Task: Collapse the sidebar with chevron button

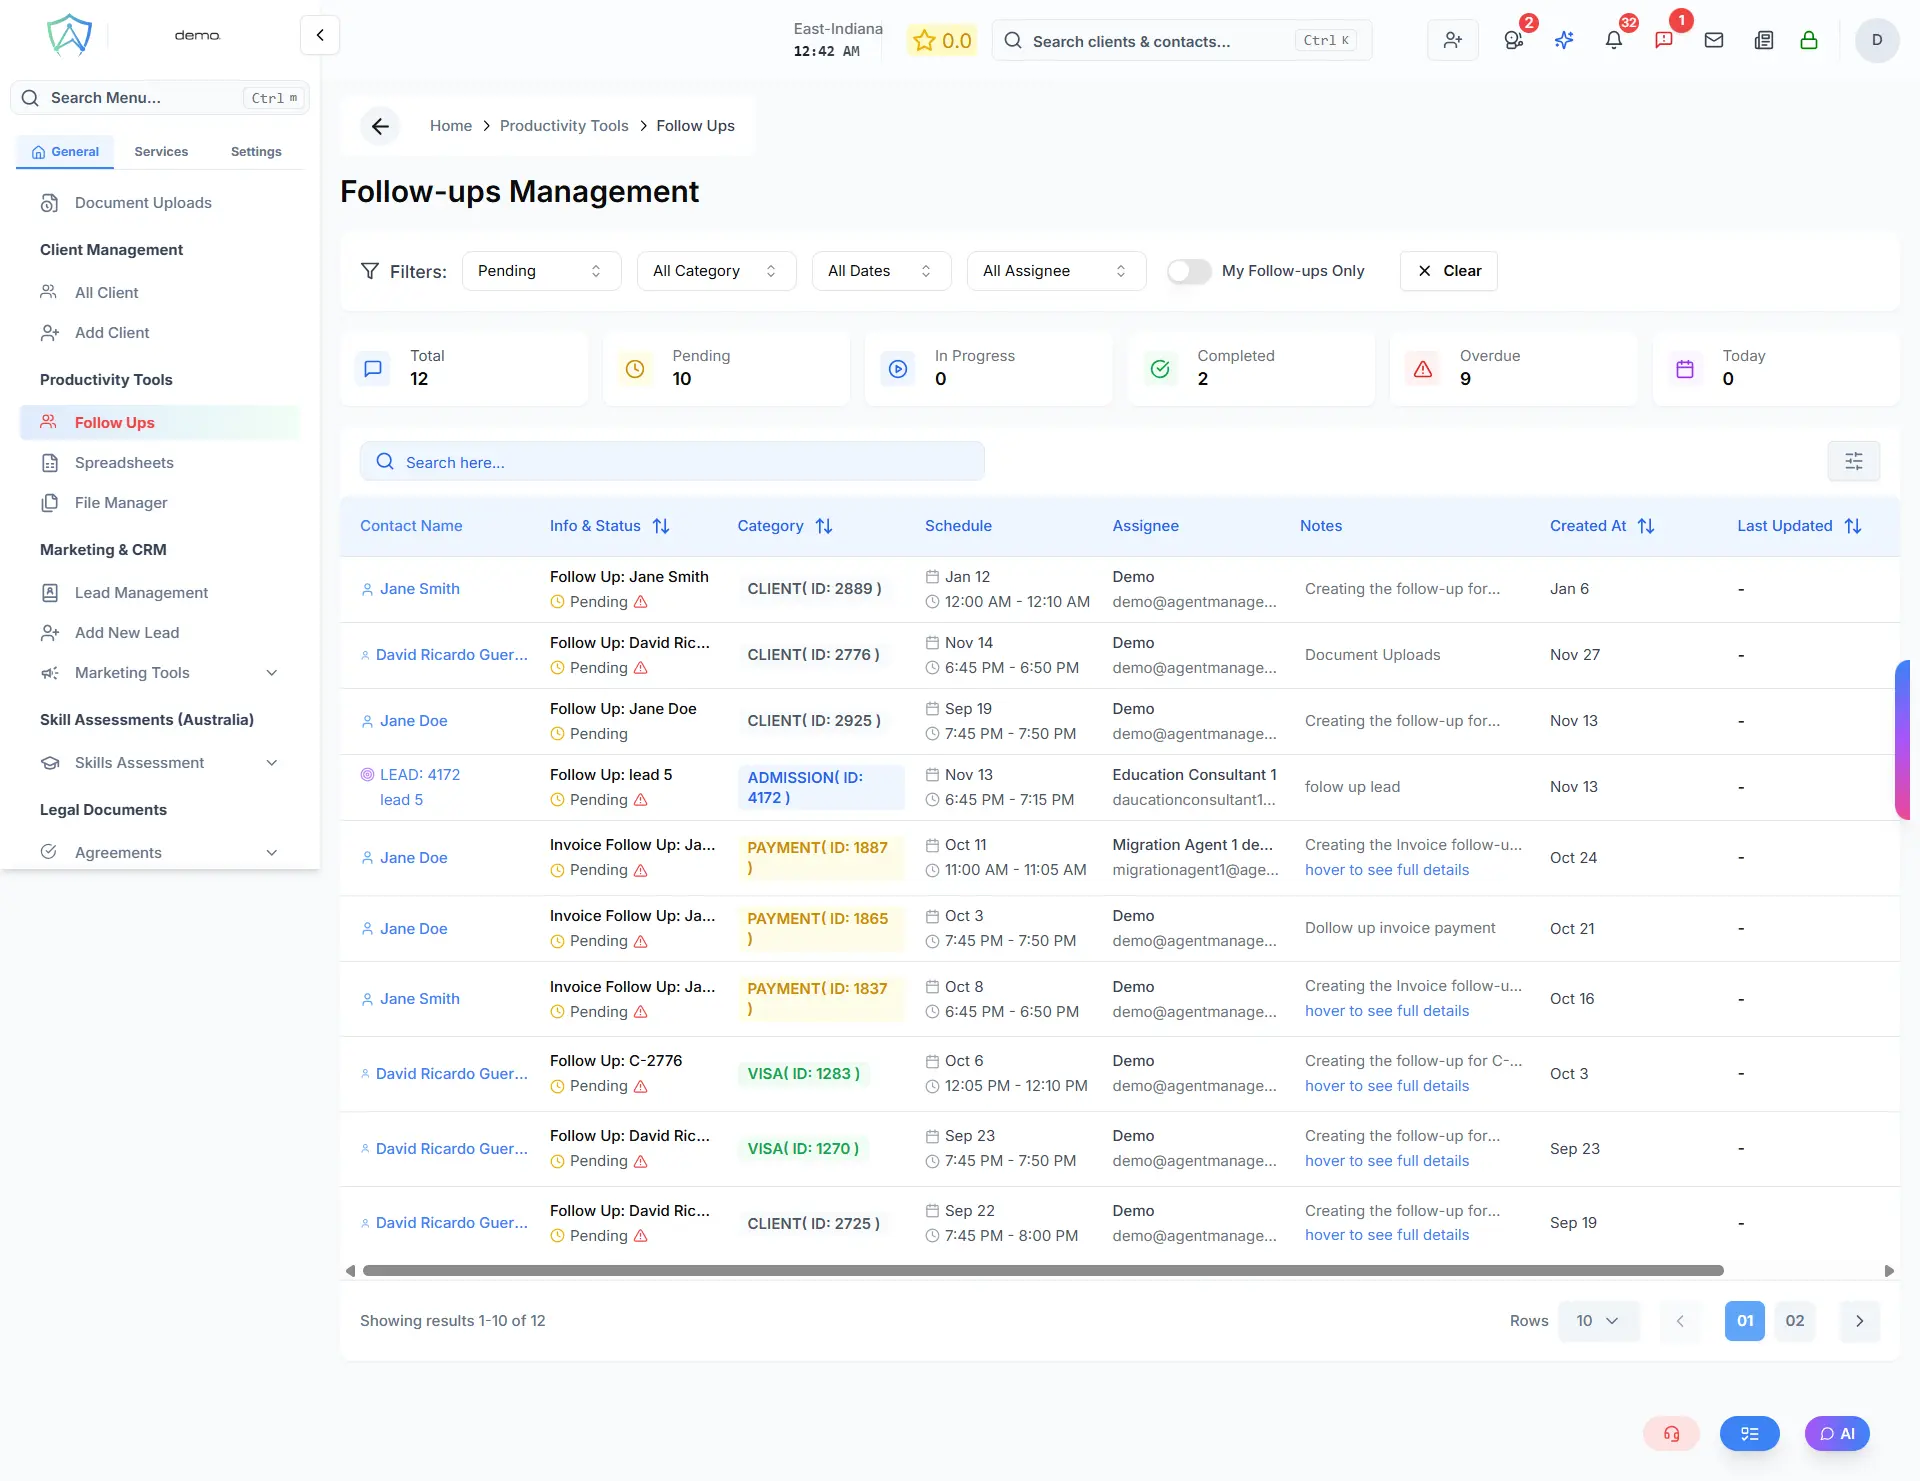Action: [x=320, y=35]
